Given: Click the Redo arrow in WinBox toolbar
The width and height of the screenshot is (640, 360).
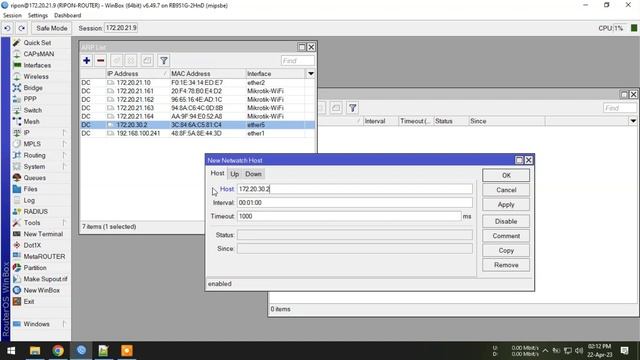Looking at the screenshot, I should point(21,28).
